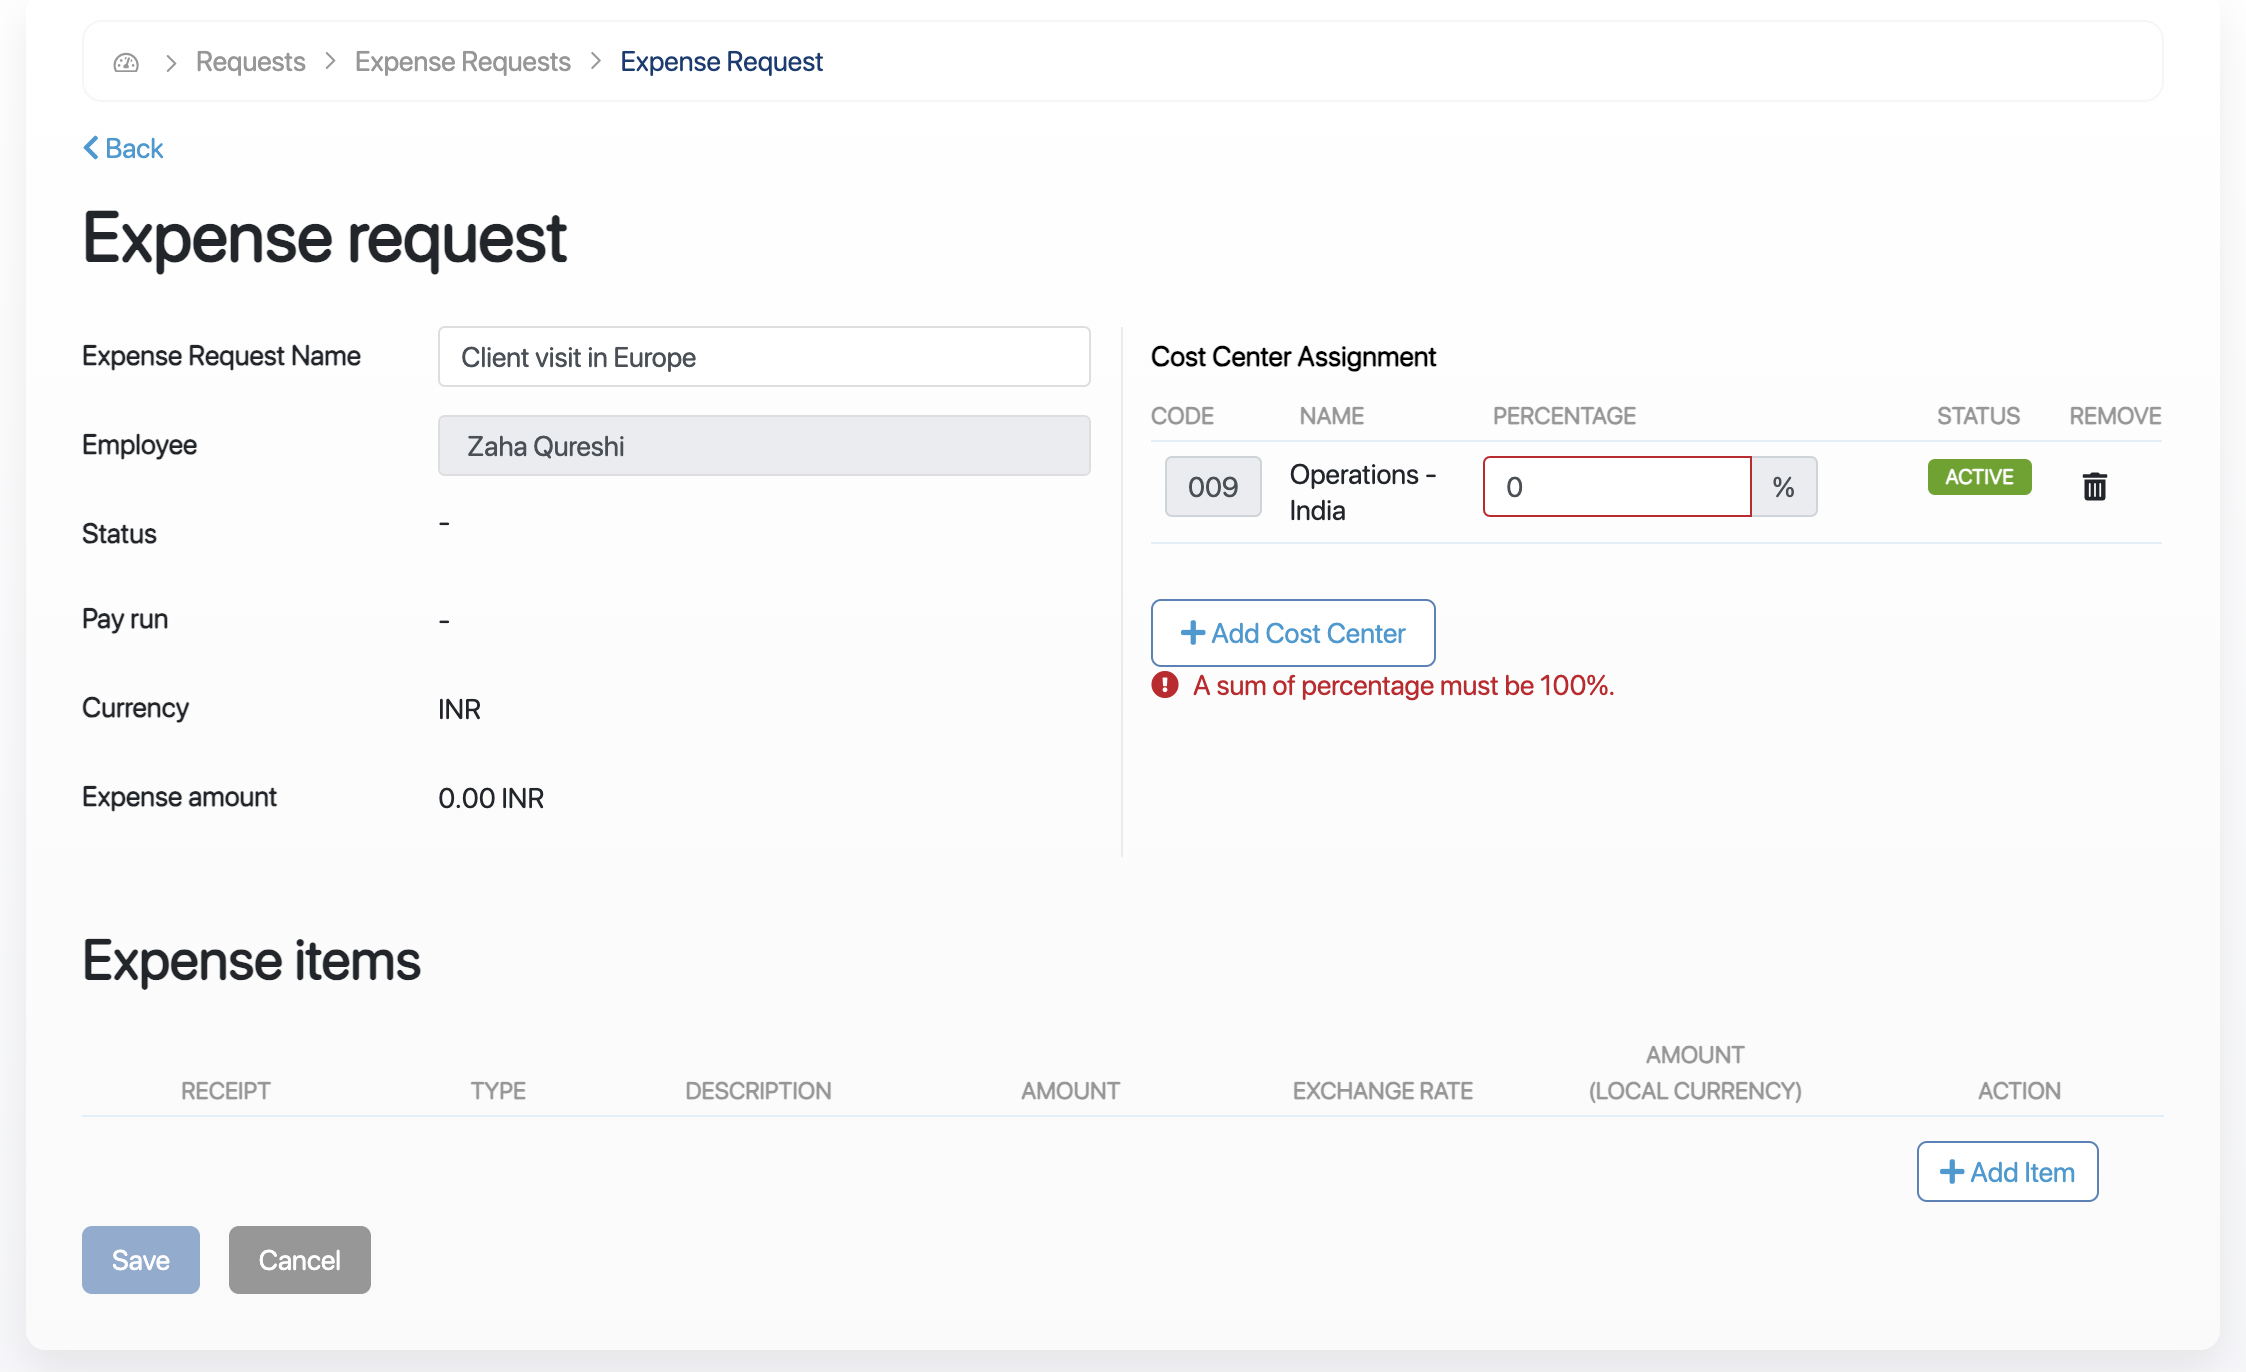Open Expense Requests breadcrumb link
The height and width of the screenshot is (1372, 2246).
click(x=462, y=62)
